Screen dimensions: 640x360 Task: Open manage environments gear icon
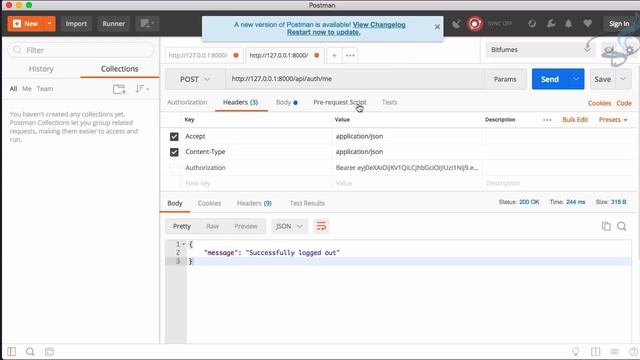pyautogui.click(x=630, y=50)
